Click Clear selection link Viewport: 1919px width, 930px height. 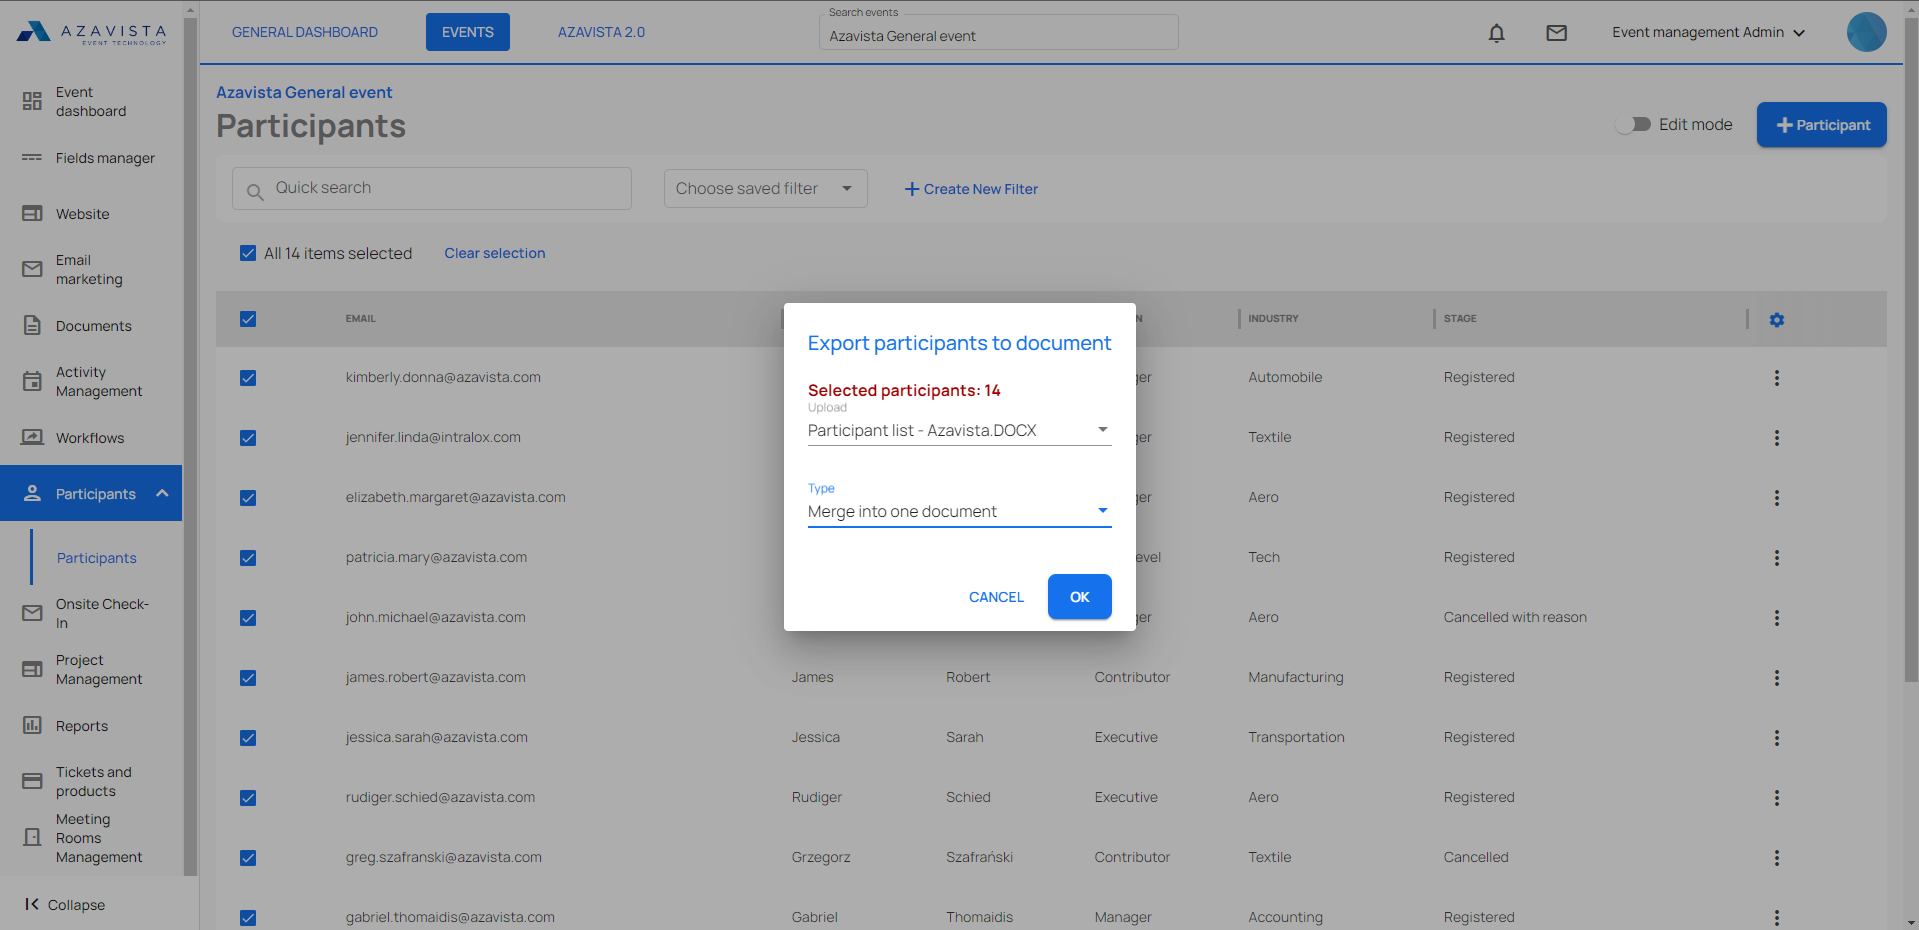[x=495, y=253]
